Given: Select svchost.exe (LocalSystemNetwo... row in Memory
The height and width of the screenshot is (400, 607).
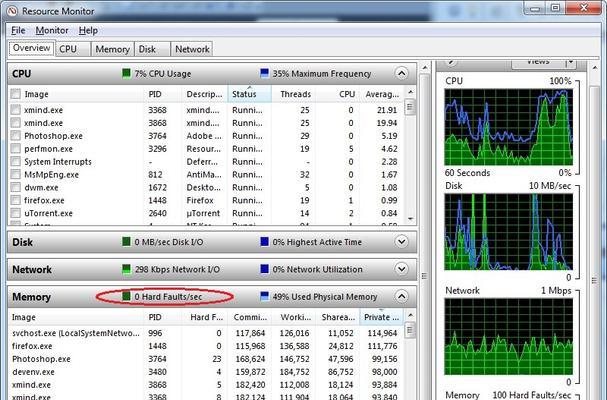Looking at the screenshot, I should click(x=206, y=333).
